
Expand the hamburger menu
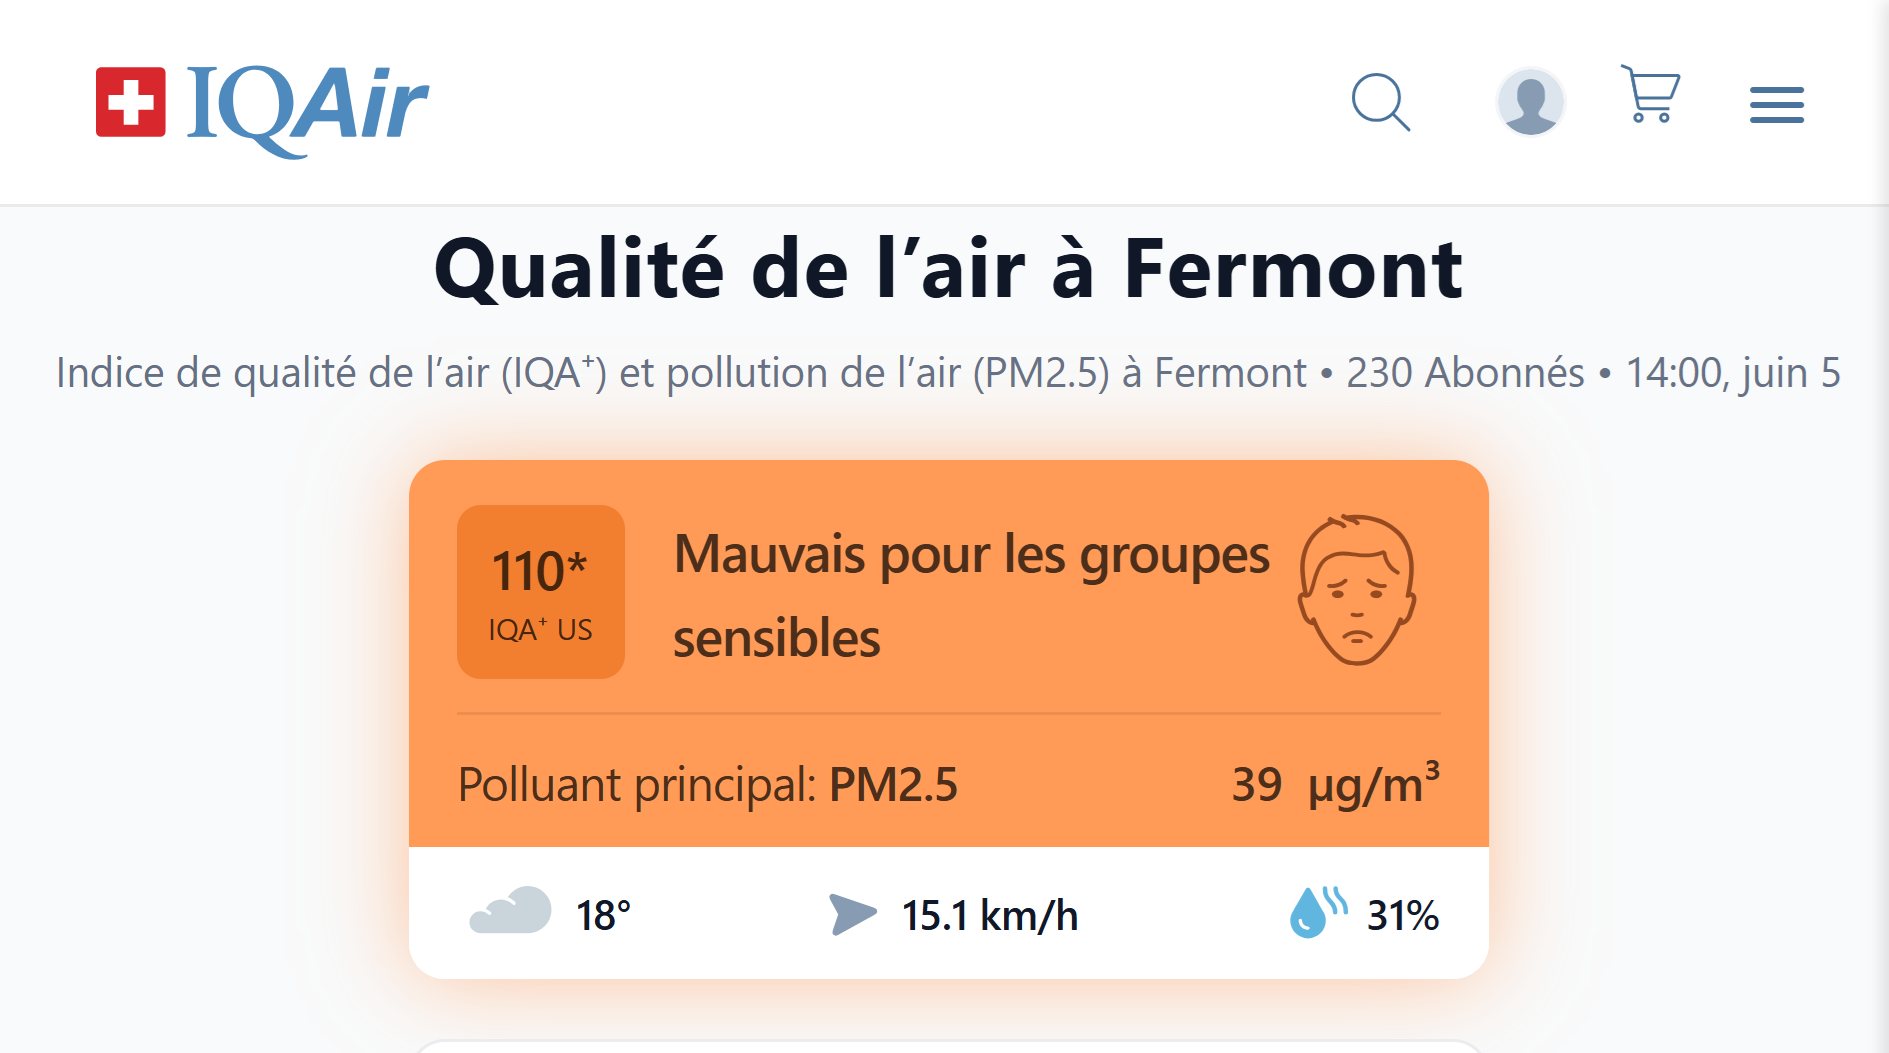click(1776, 104)
